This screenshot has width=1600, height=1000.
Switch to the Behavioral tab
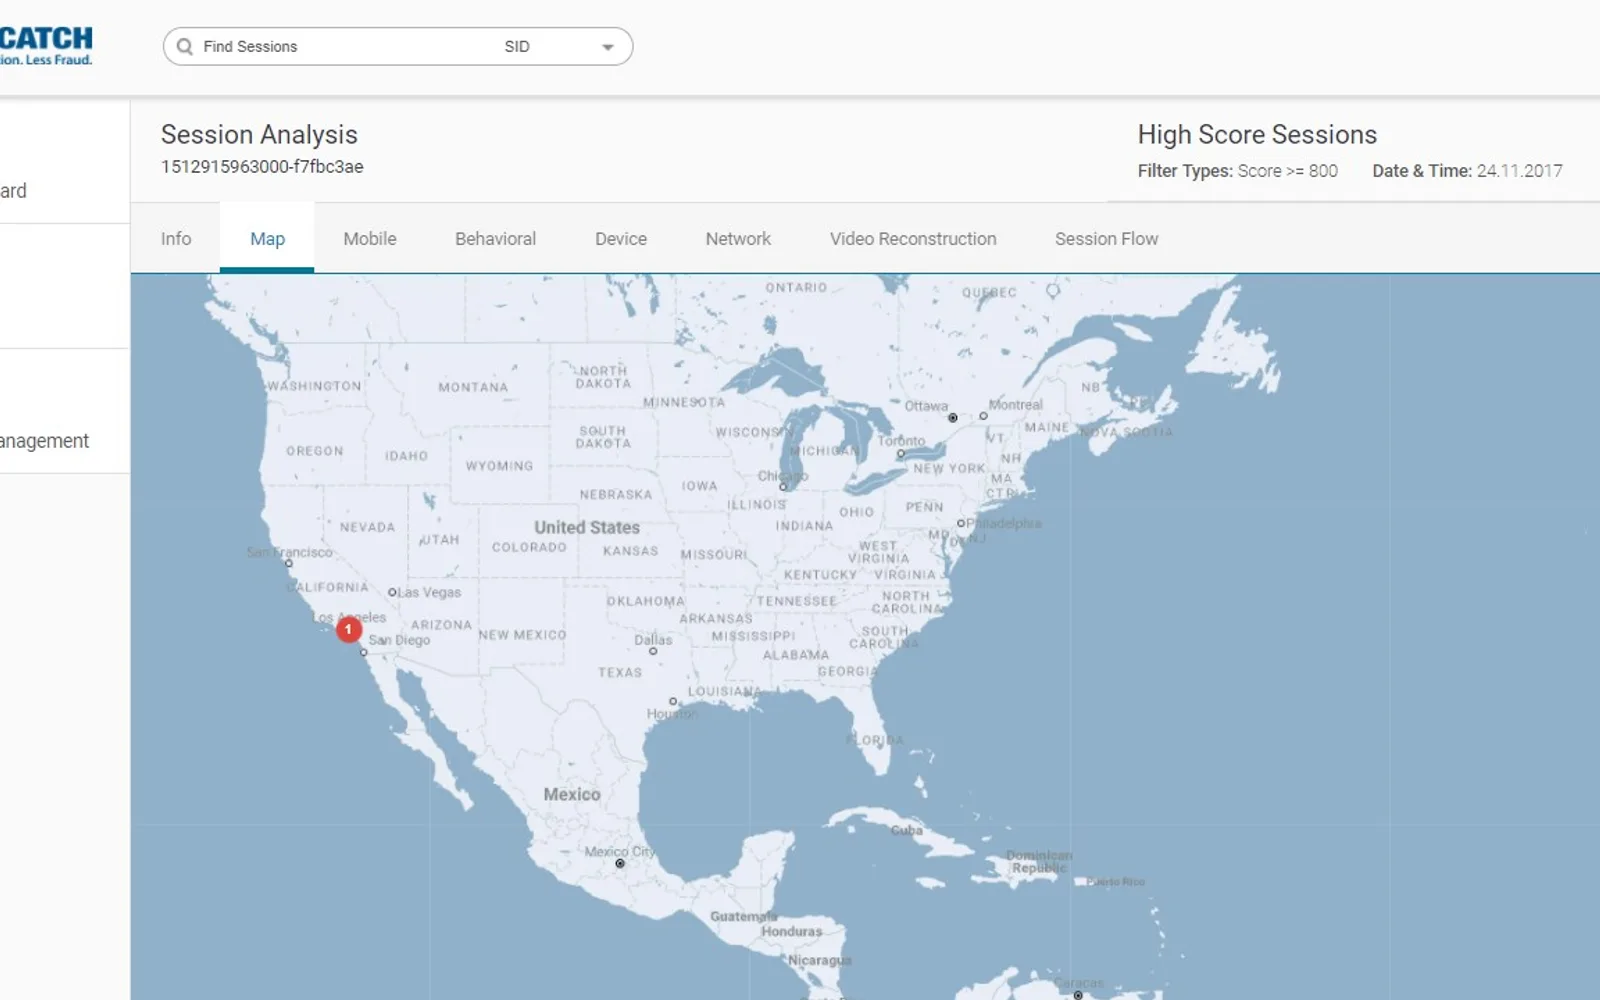495,239
